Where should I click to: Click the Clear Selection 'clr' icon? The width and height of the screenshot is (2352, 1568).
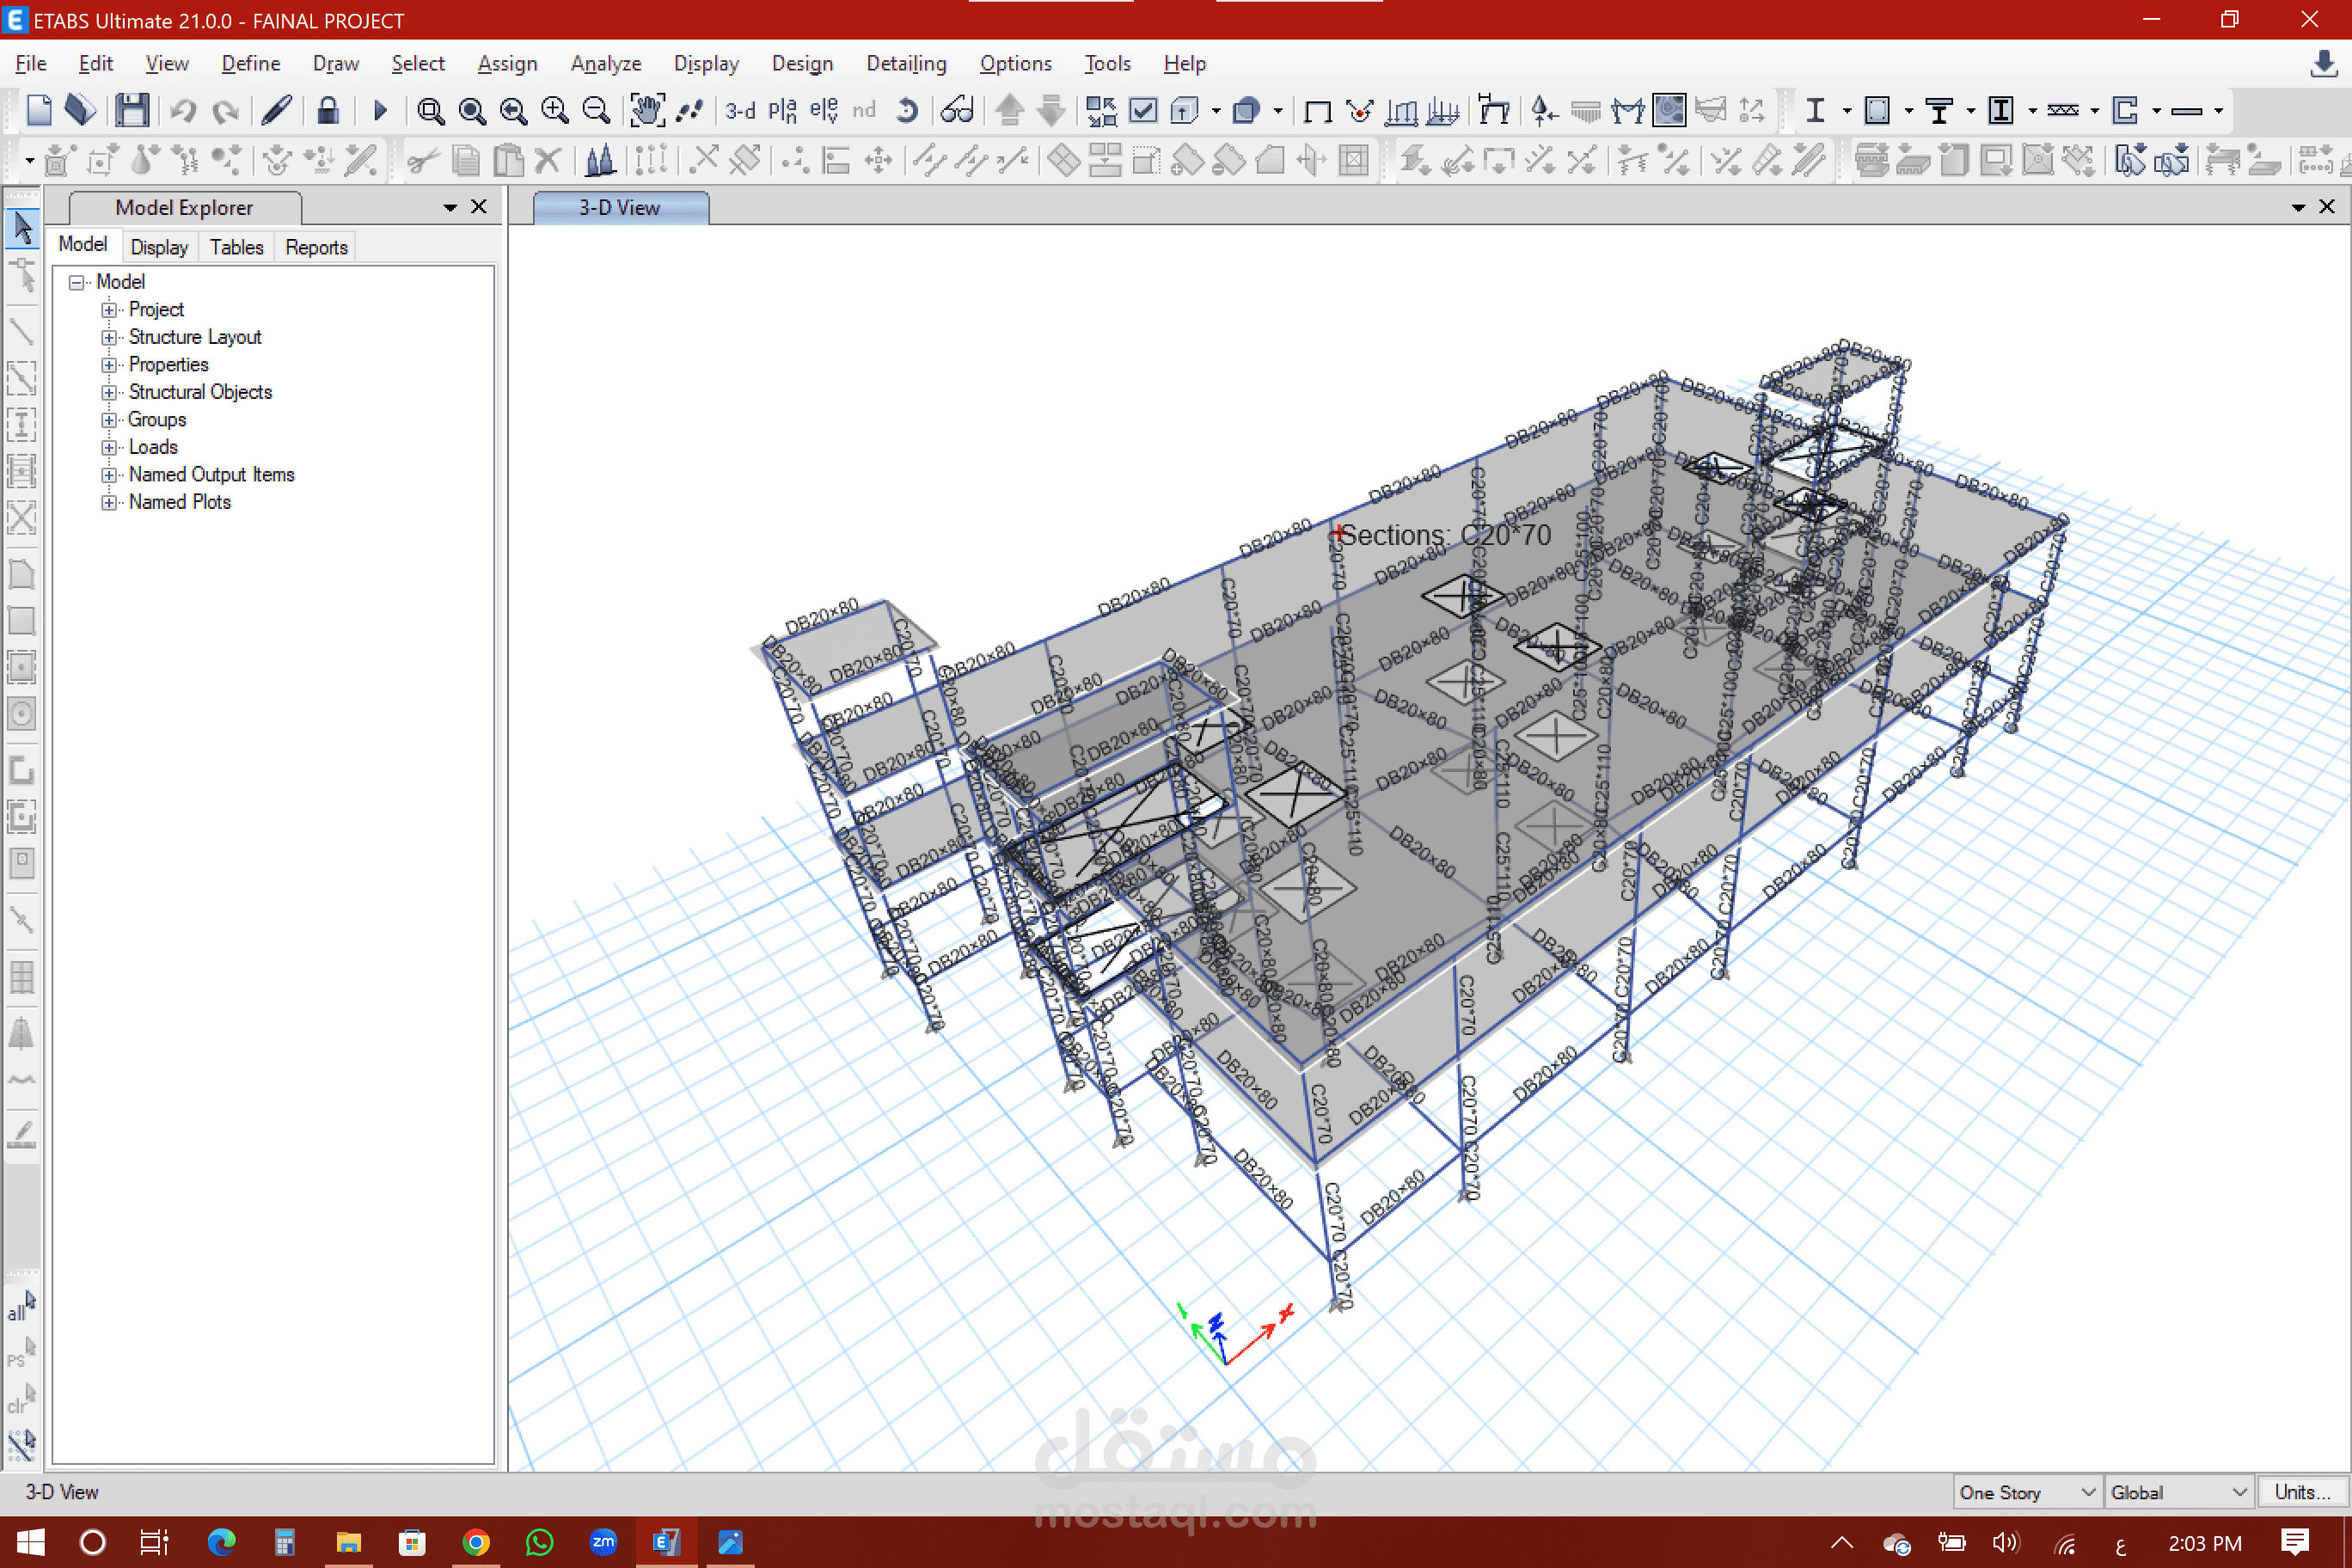pos(22,1399)
